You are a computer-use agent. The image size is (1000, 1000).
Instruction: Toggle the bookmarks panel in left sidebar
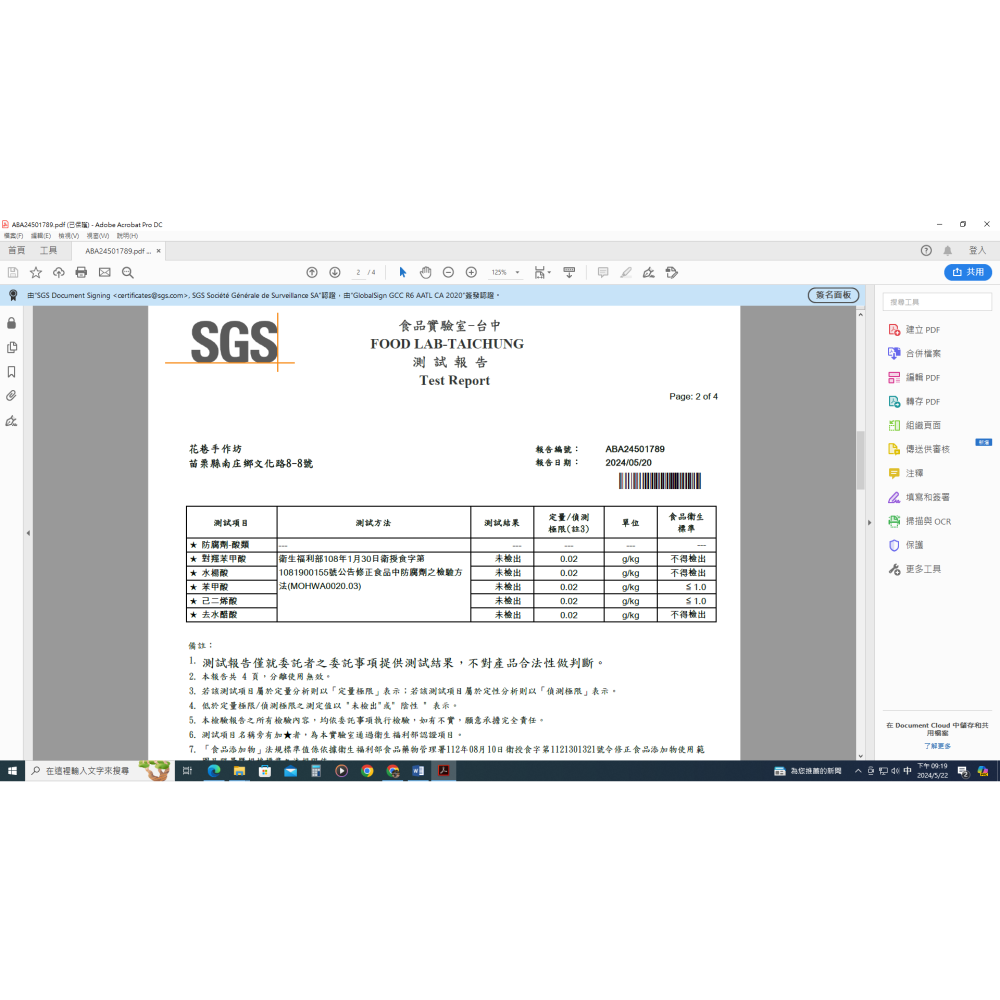click(x=11, y=372)
